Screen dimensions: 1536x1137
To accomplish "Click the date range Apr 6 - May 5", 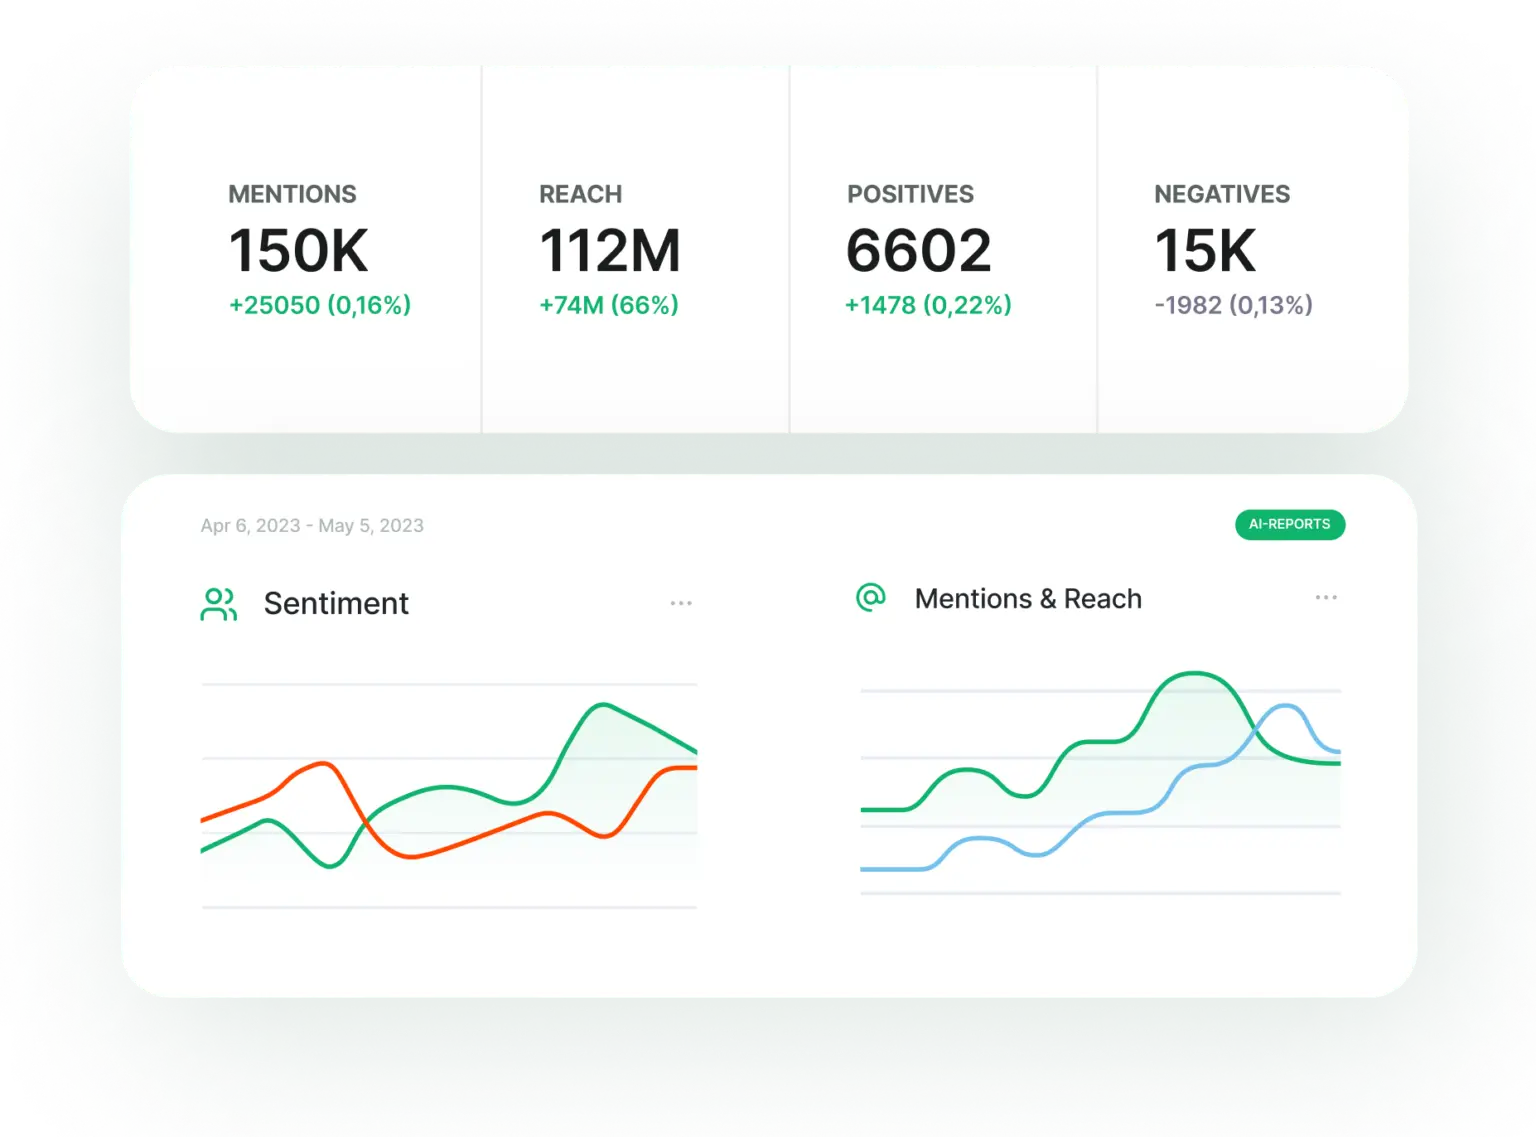I will 313,525.
